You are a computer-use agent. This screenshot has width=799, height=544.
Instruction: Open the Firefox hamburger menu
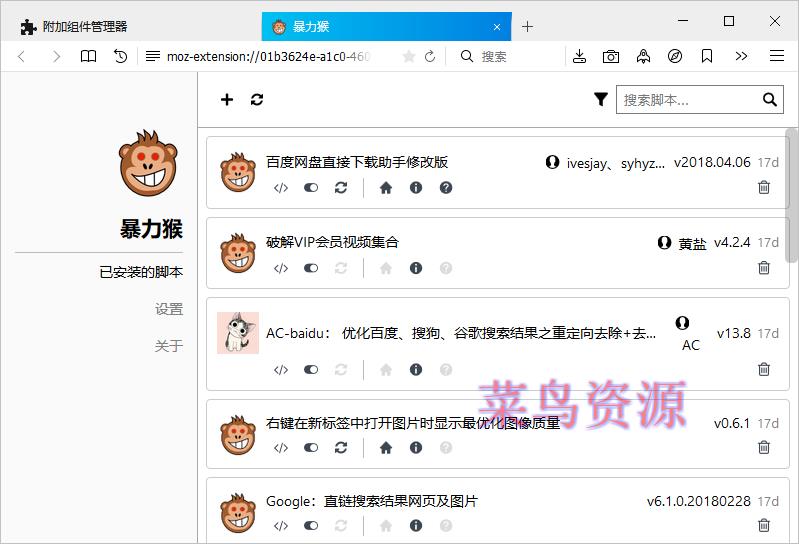(776, 57)
